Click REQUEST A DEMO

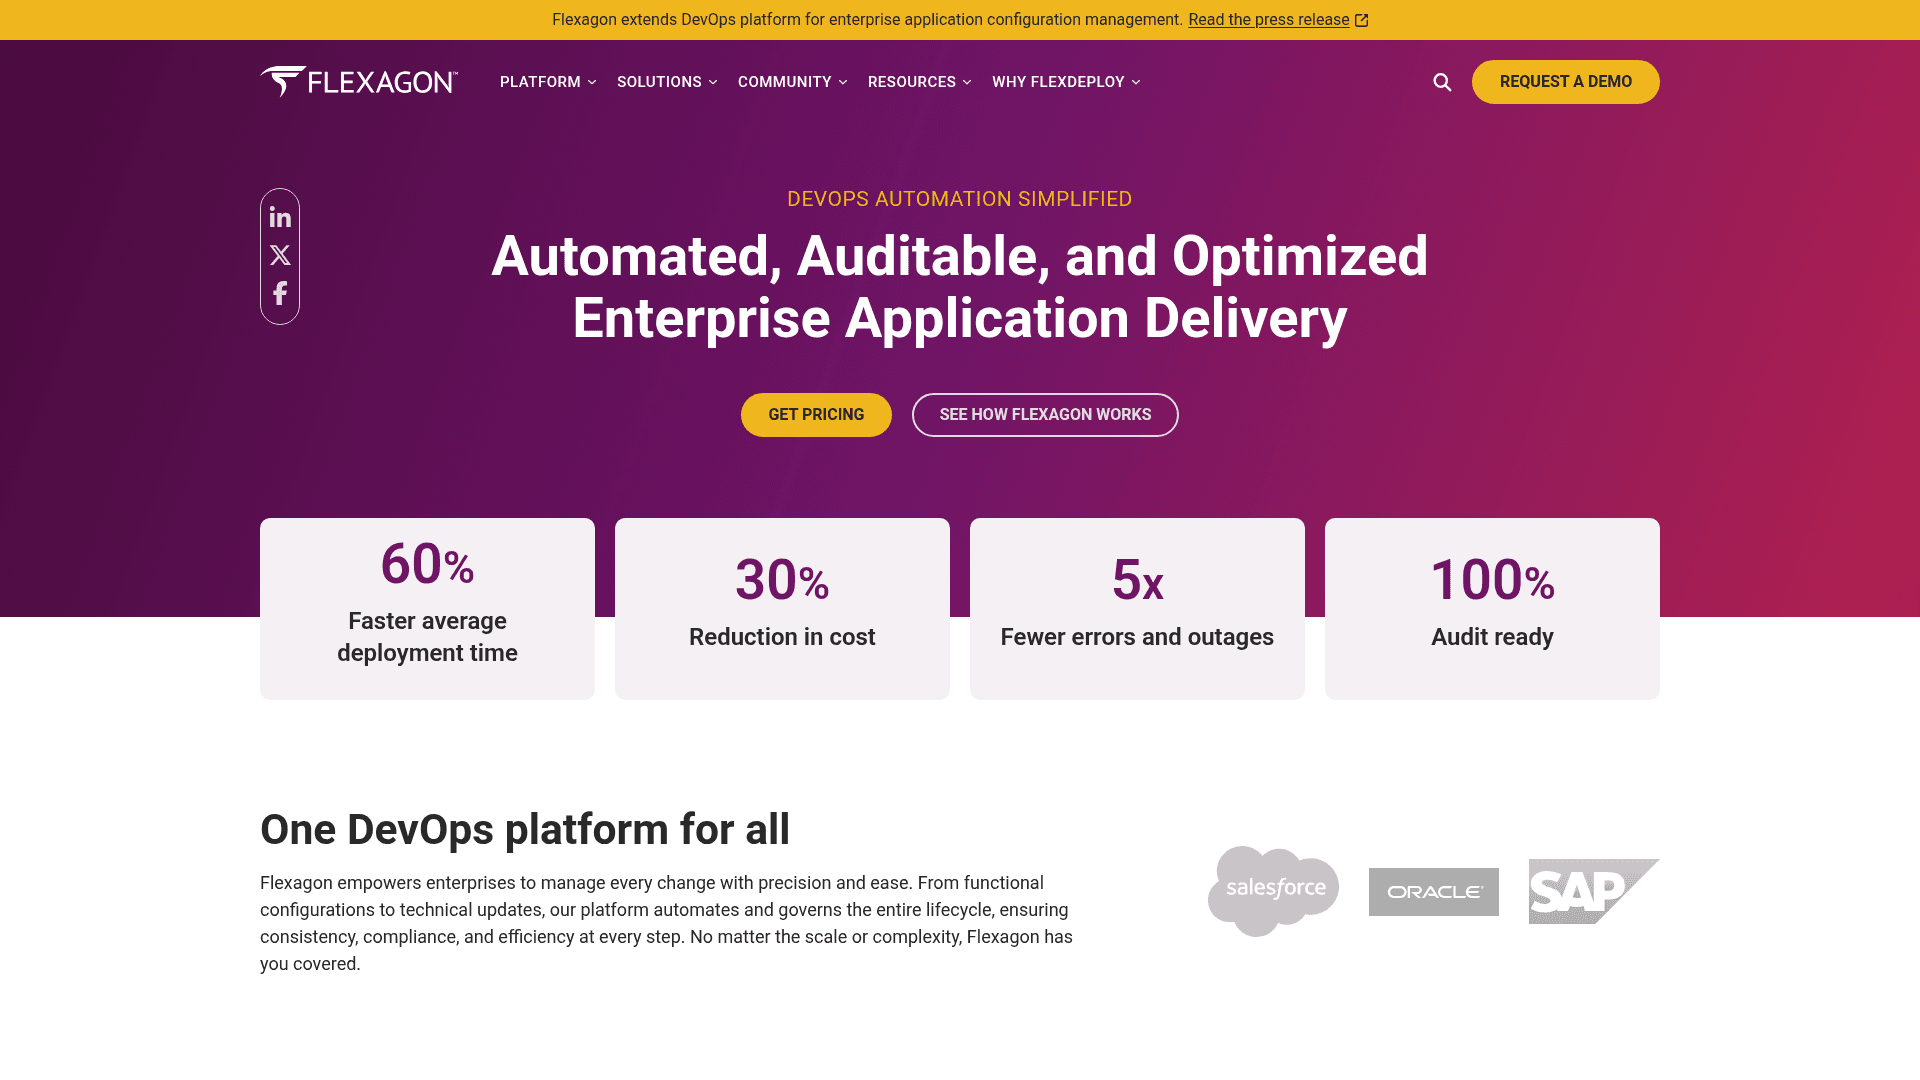point(1565,81)
